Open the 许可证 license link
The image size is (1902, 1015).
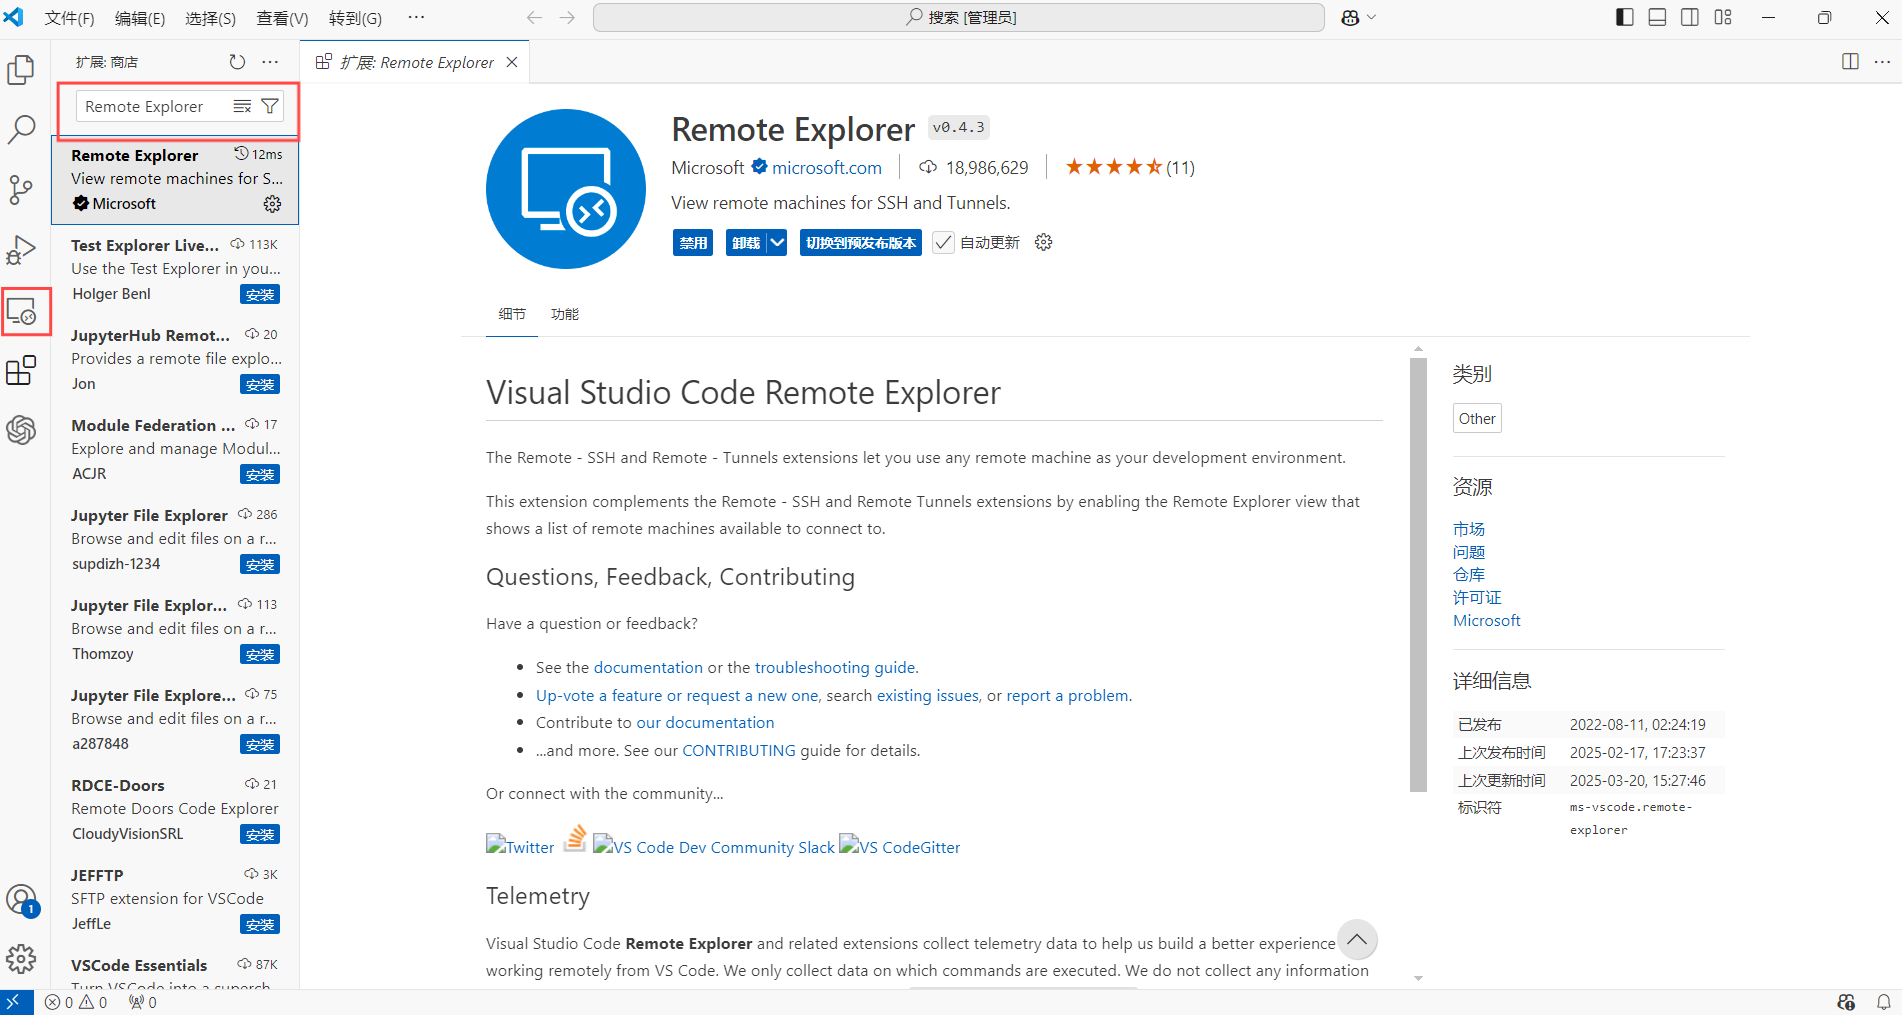pyautogui.click(x=1477, y=598)
